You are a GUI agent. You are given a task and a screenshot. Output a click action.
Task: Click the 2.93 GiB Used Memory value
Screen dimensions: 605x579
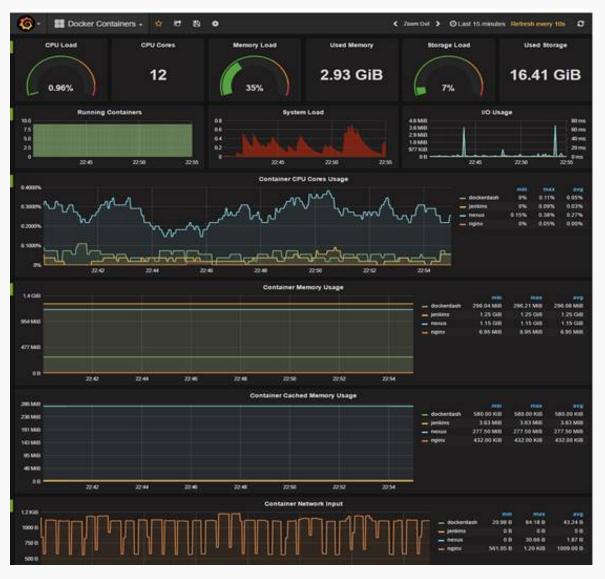click(x=352, y=75)
